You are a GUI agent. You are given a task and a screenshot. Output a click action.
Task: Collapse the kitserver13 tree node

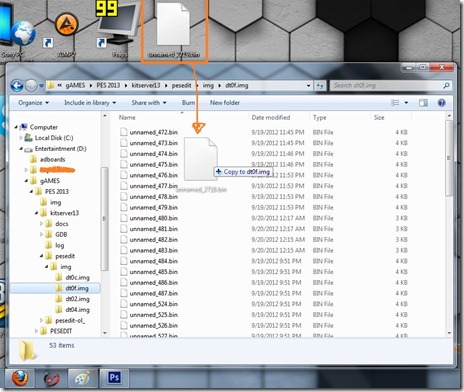tap(36, 213)
